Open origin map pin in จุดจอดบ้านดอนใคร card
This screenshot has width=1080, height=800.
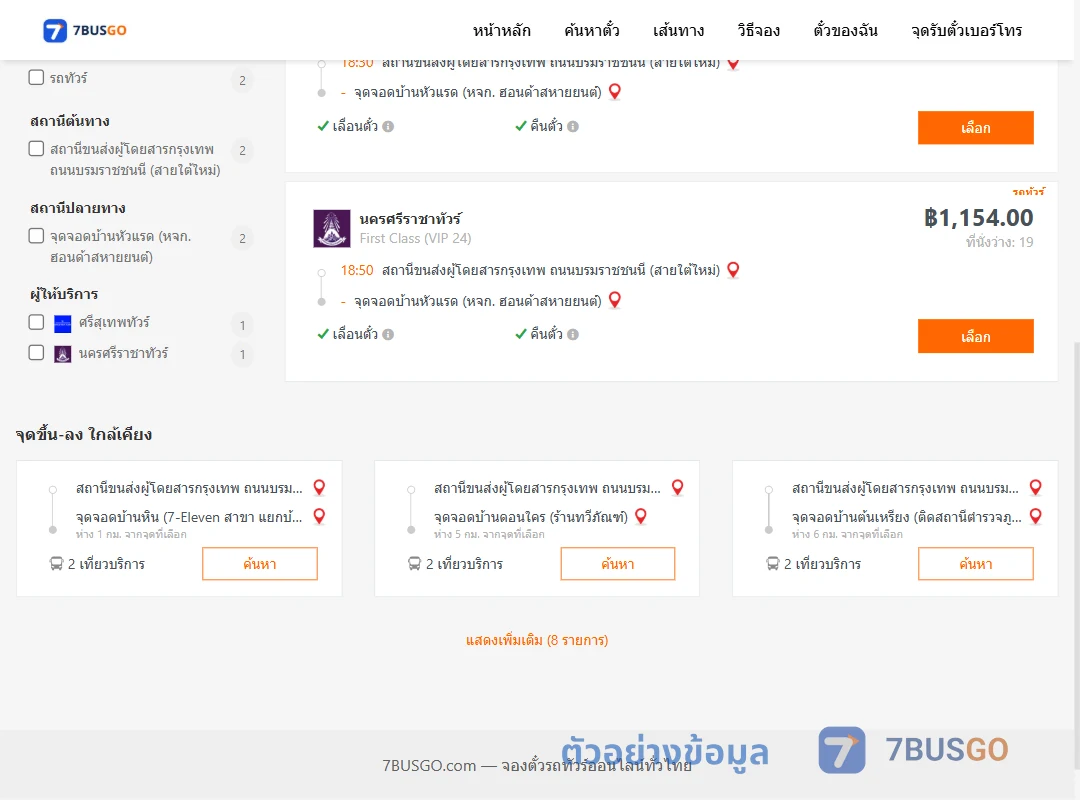[x=678, y=488]
